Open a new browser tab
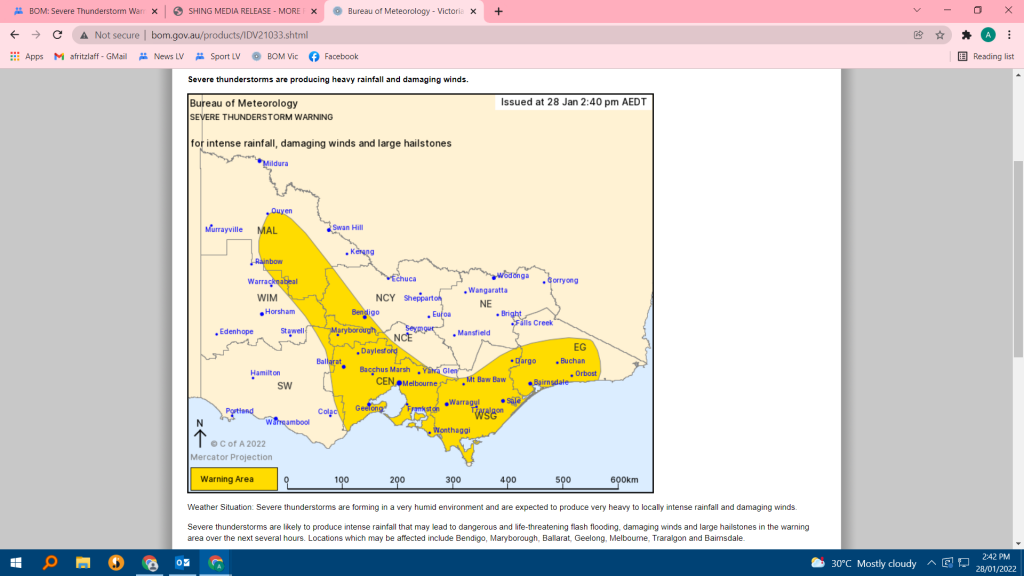1024x576 pixels. pyautogui.click(x=498, y=11)
